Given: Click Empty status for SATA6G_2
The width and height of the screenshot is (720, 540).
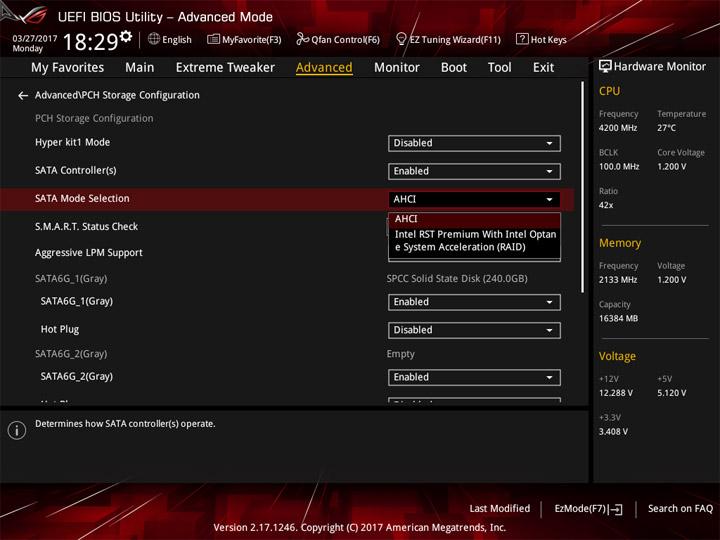Looking at the screenshot, I should pyautogui.click(x=400, y=354).
